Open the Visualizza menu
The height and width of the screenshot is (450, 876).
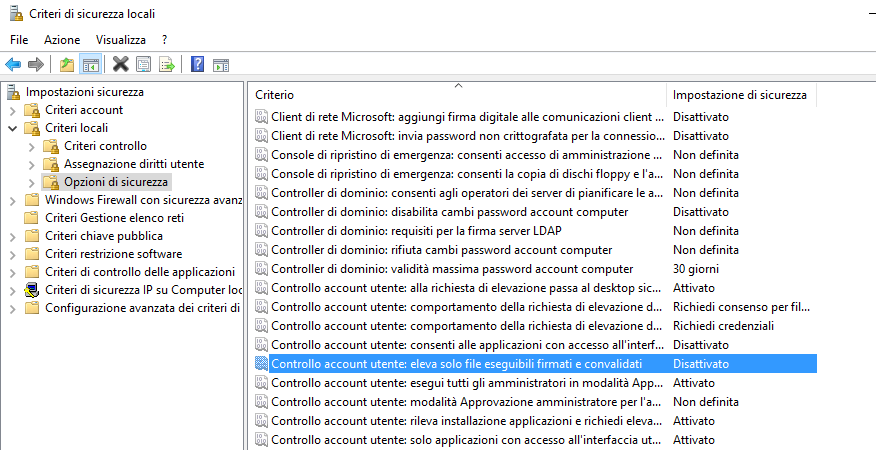pyautogui.click(x=120, y=39)
